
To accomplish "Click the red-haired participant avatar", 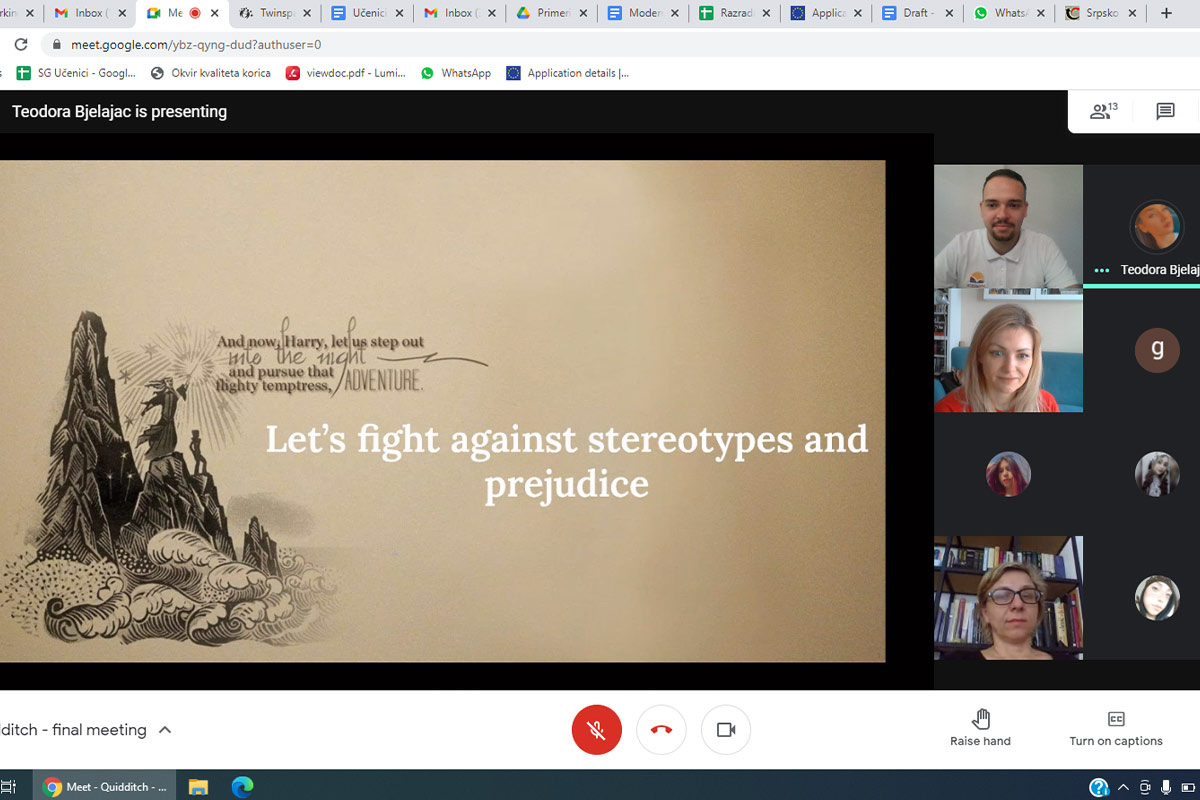I will coord(1008,474).
